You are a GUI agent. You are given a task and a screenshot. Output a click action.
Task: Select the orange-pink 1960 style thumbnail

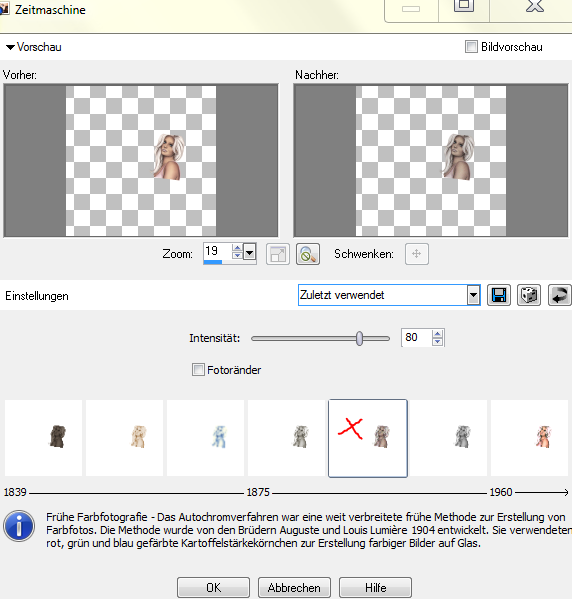point(529,438)
